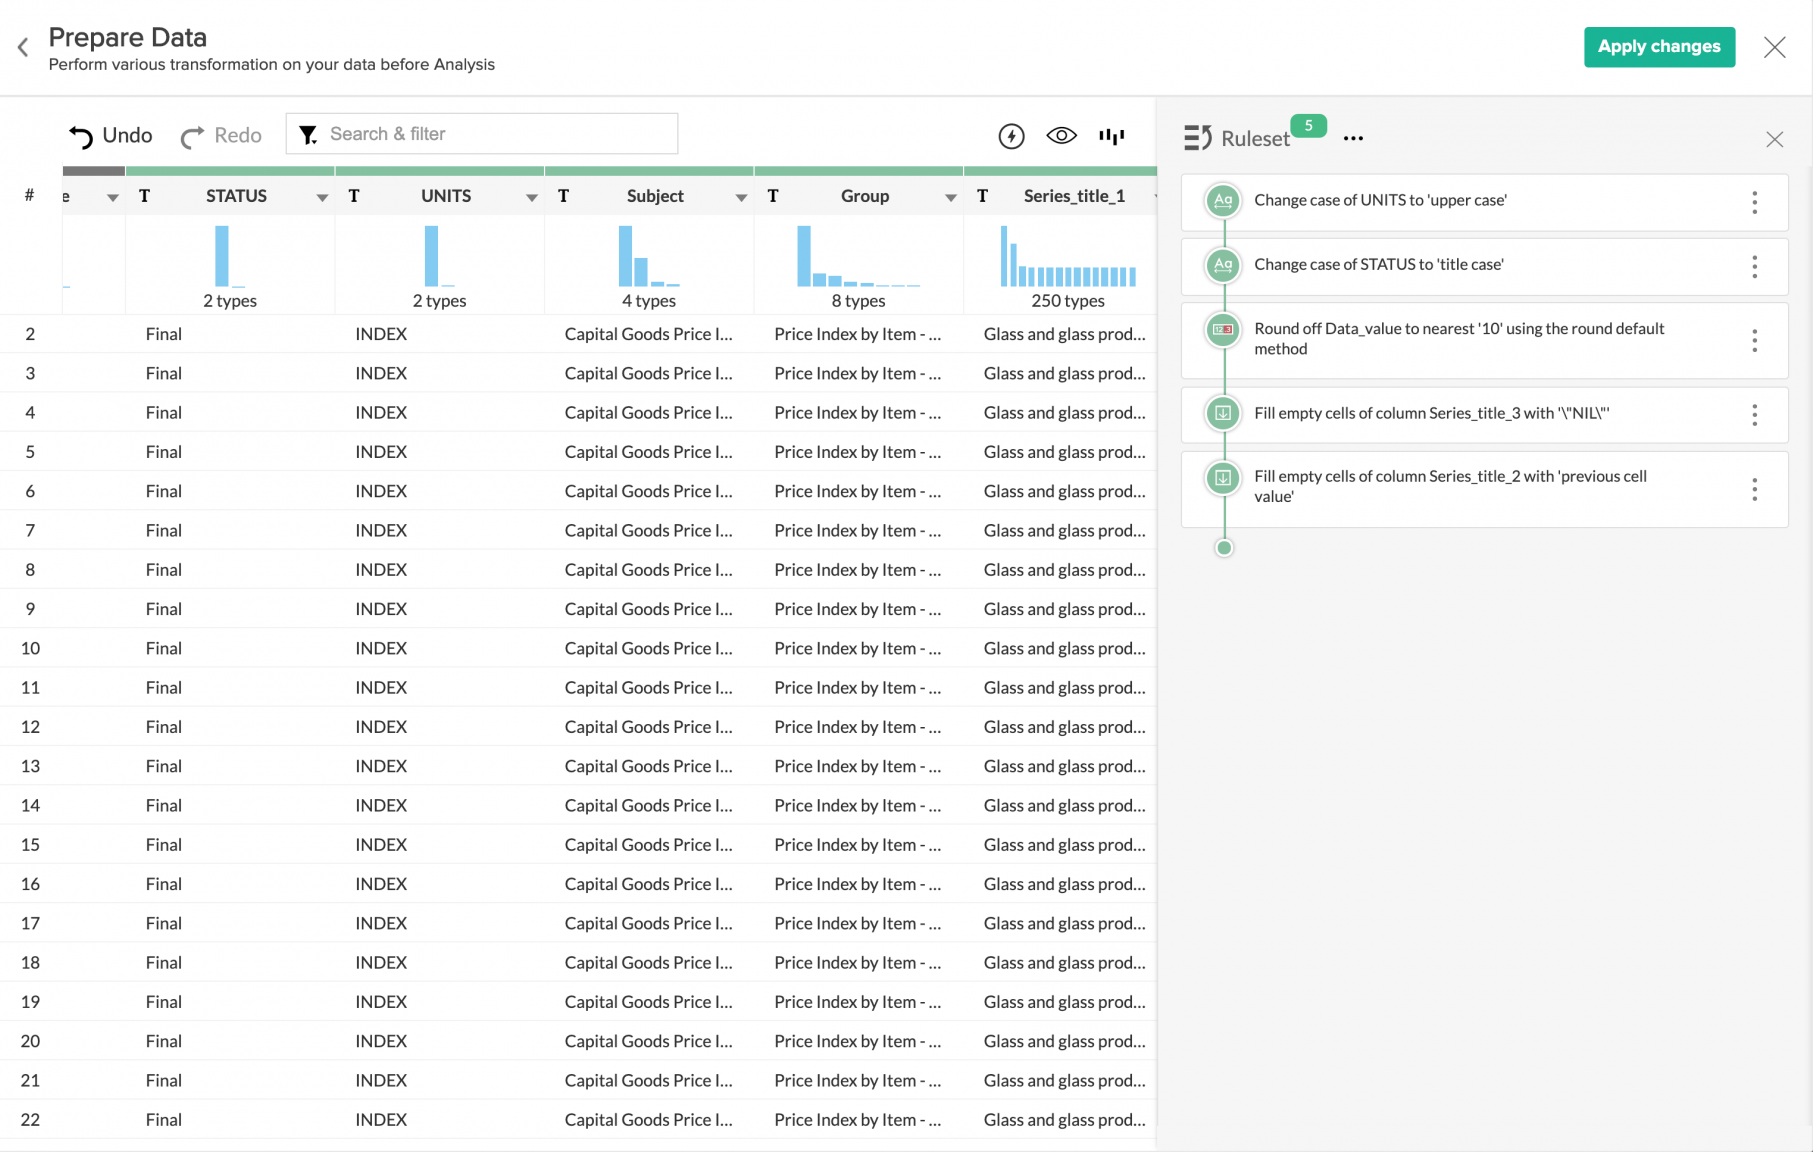Open options for 'Round off Data_value' rule
The image size is (1813, 1152).
(1754, 341)
